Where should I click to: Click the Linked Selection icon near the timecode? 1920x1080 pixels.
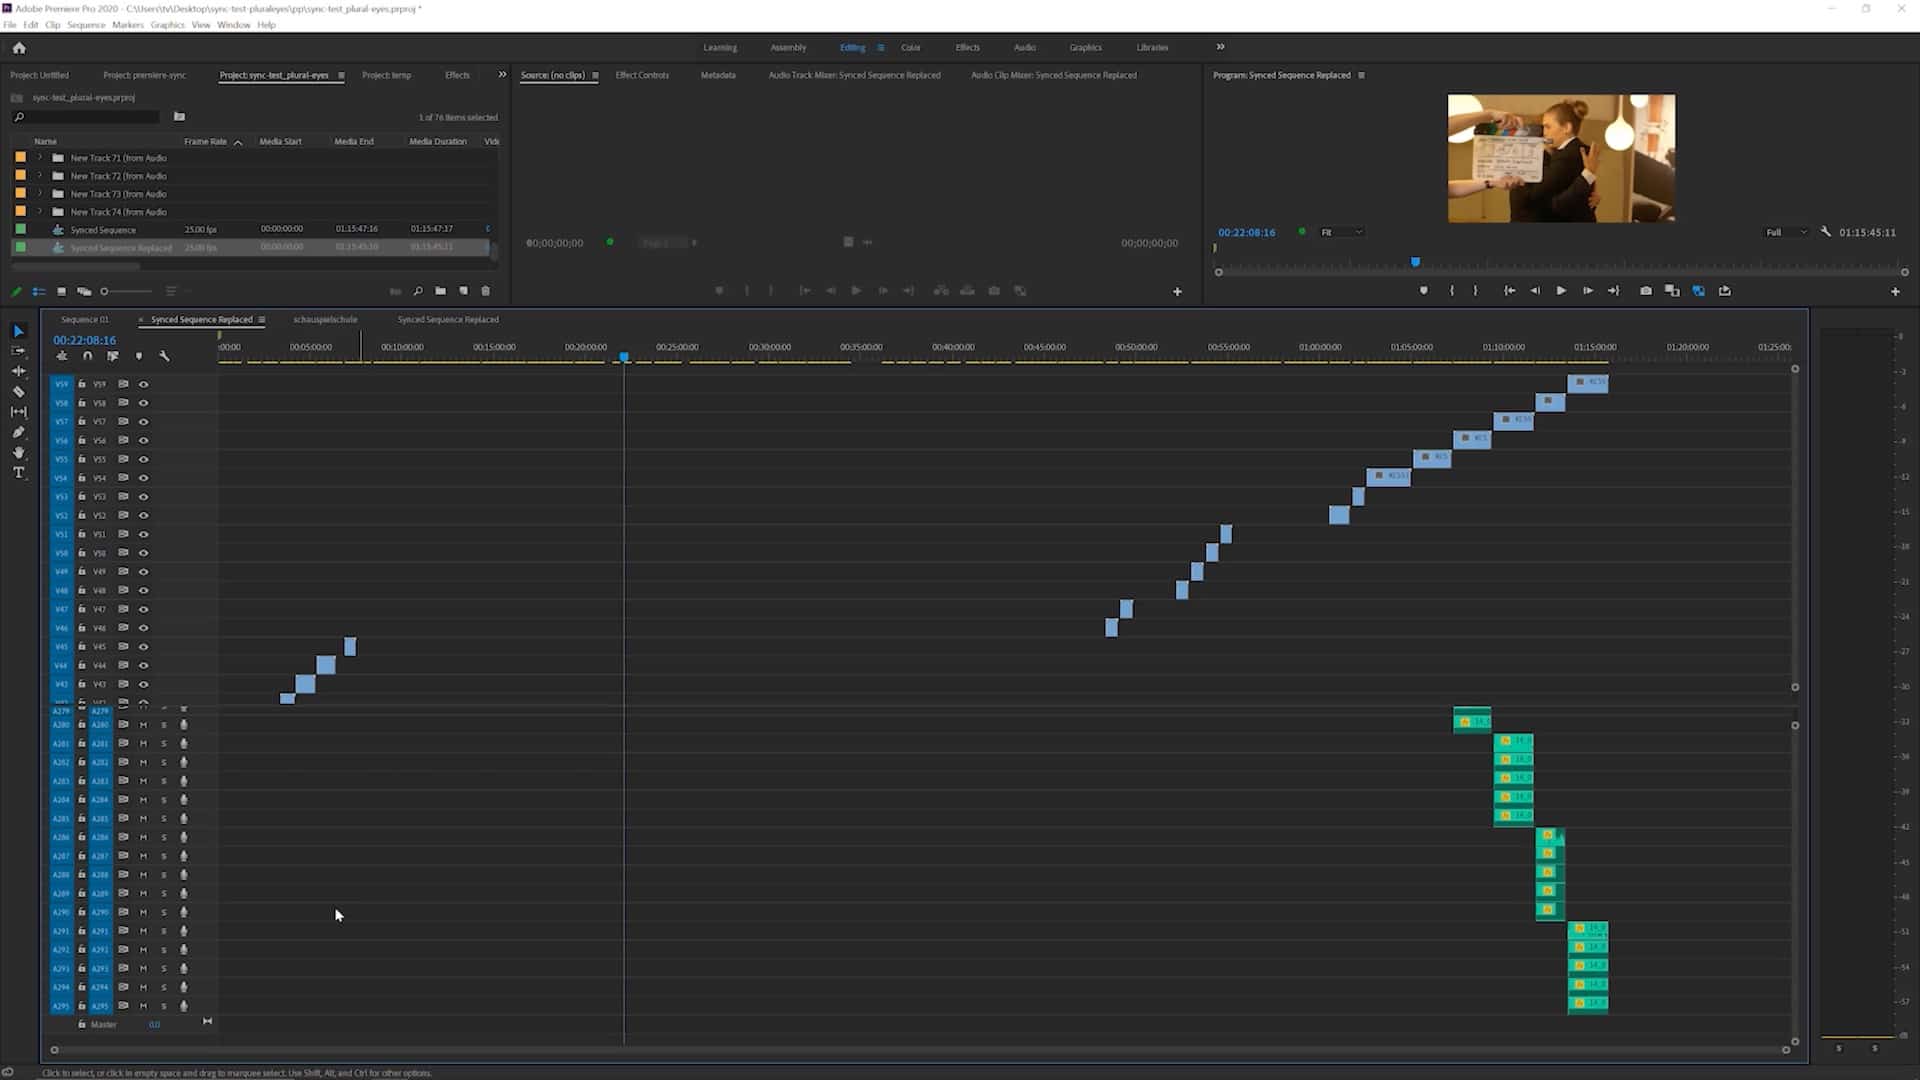(113, 356)
